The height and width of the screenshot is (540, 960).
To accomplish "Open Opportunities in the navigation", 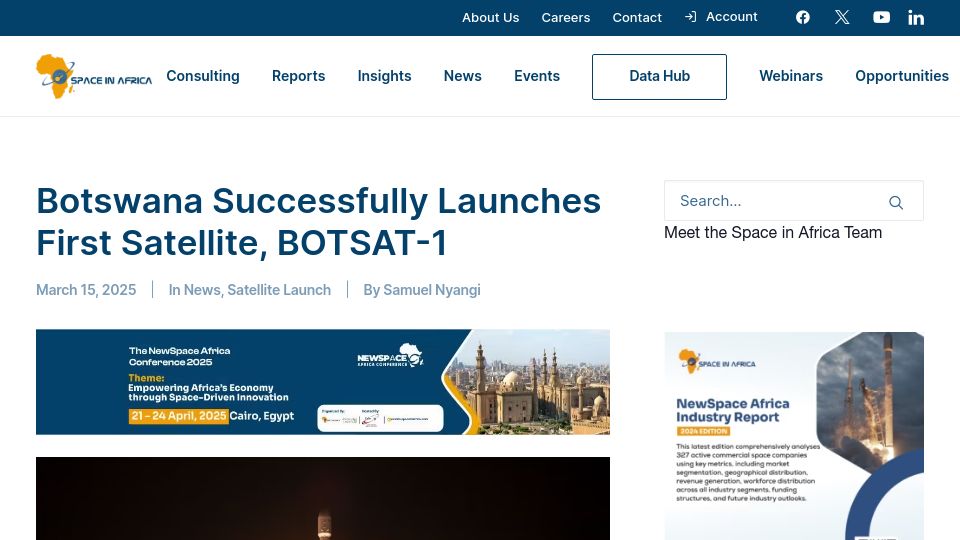I will point(902,76).
